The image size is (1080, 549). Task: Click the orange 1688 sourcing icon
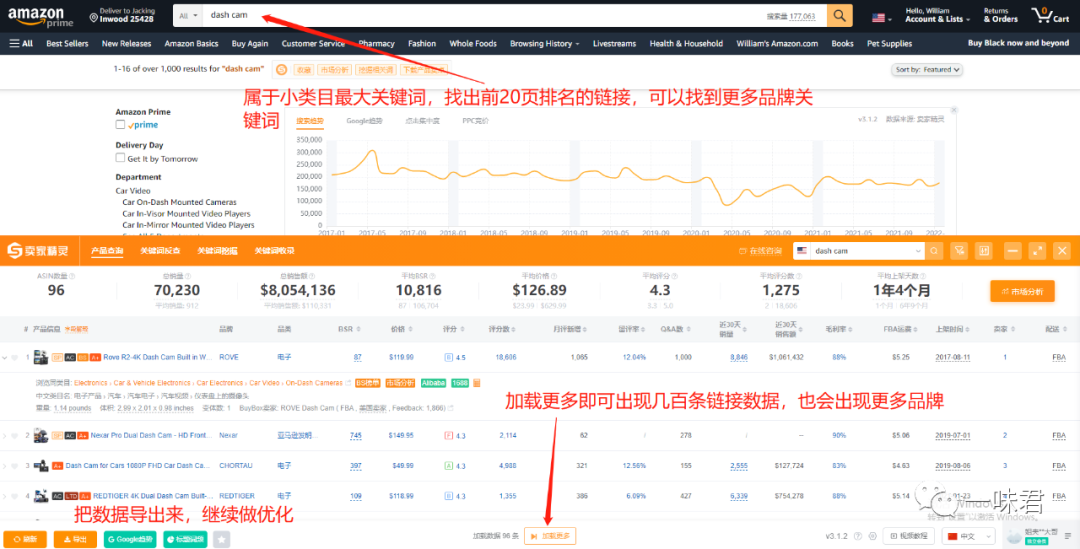(x=477, y=383)
